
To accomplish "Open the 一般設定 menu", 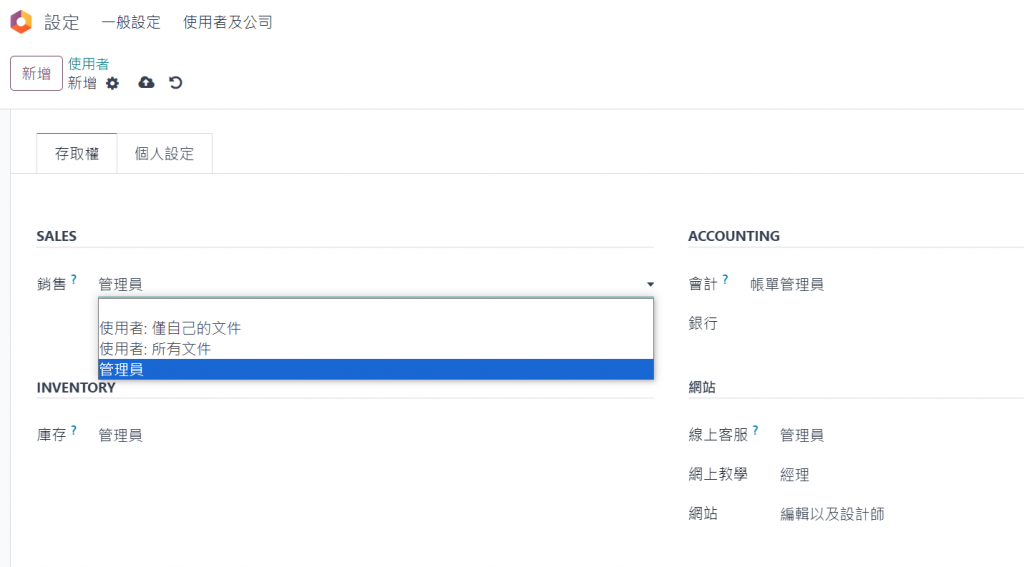I will pos(131,22).
